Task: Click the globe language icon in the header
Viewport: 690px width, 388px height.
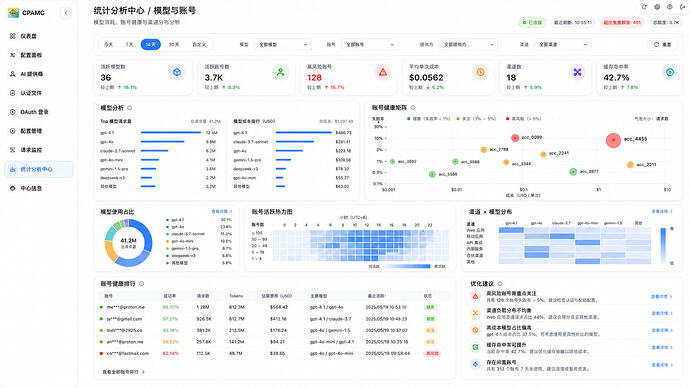Action: [x=657, y=7]
